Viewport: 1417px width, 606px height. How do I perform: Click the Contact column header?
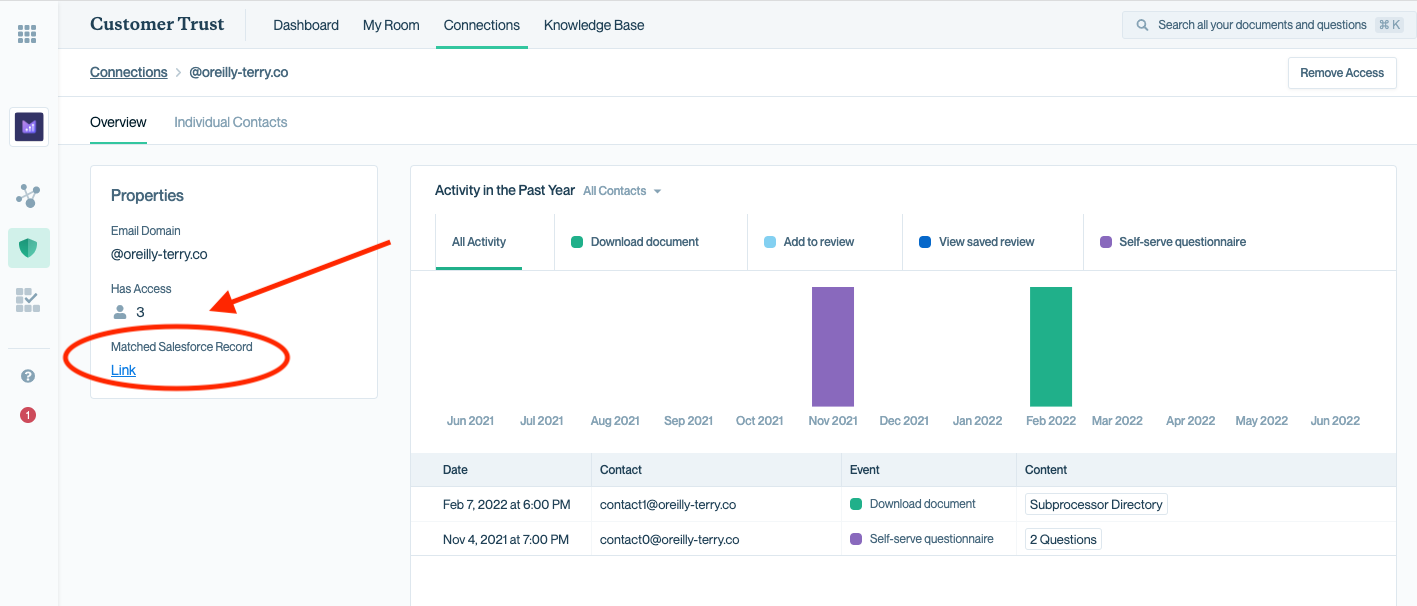(621, 470)
